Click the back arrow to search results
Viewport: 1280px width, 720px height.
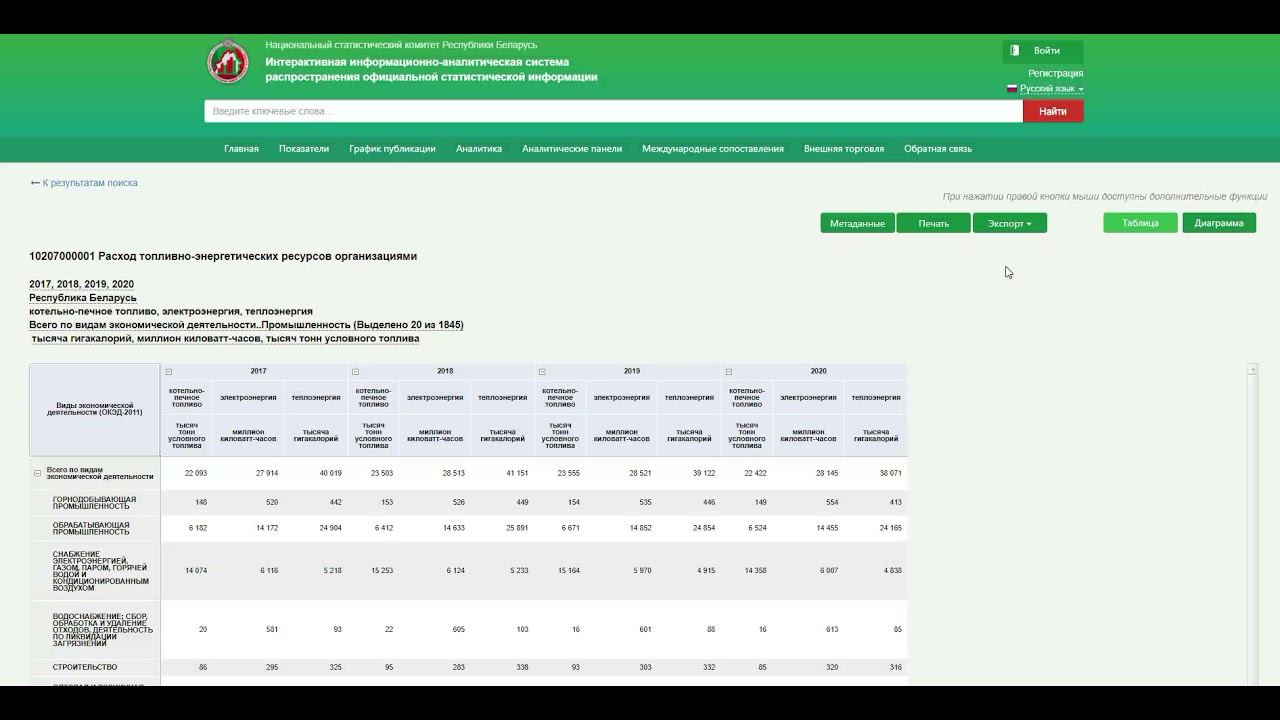35,183
